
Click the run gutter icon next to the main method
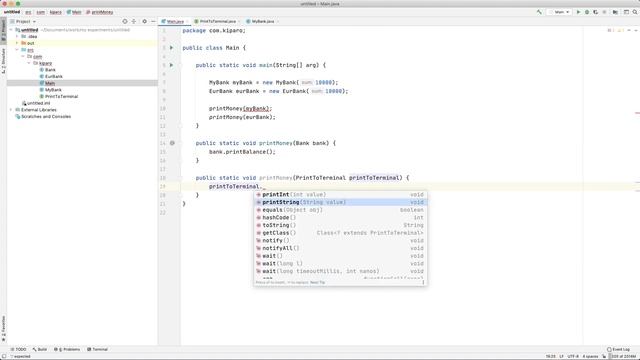pyautogui.click(x=171, y=65)
